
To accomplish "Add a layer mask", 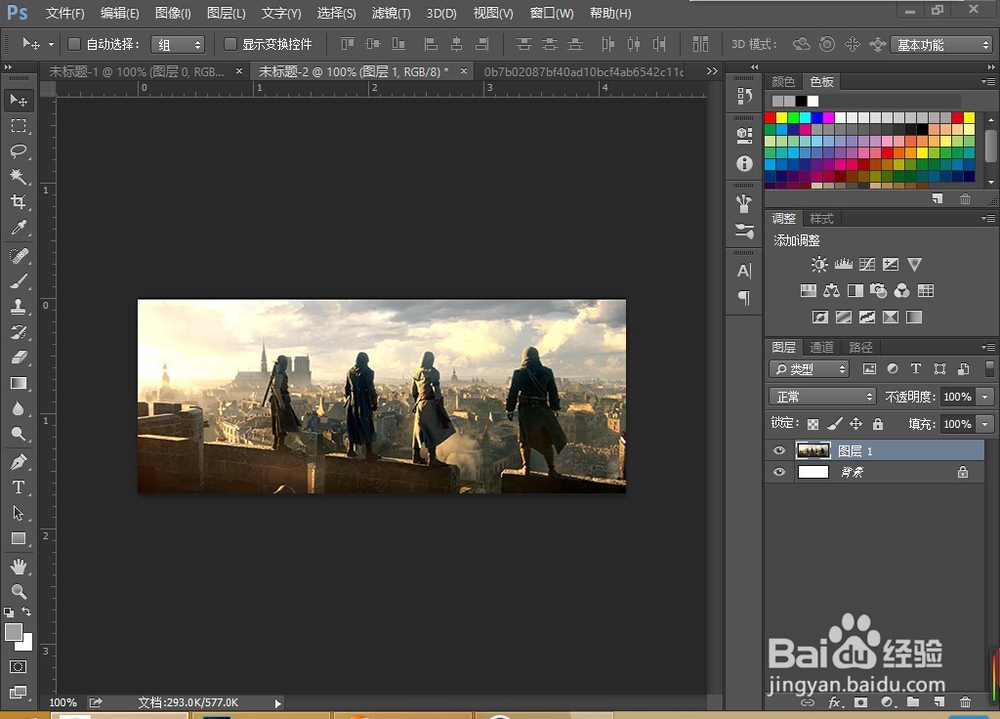I will pyautogui.click(x=860, y=702).
